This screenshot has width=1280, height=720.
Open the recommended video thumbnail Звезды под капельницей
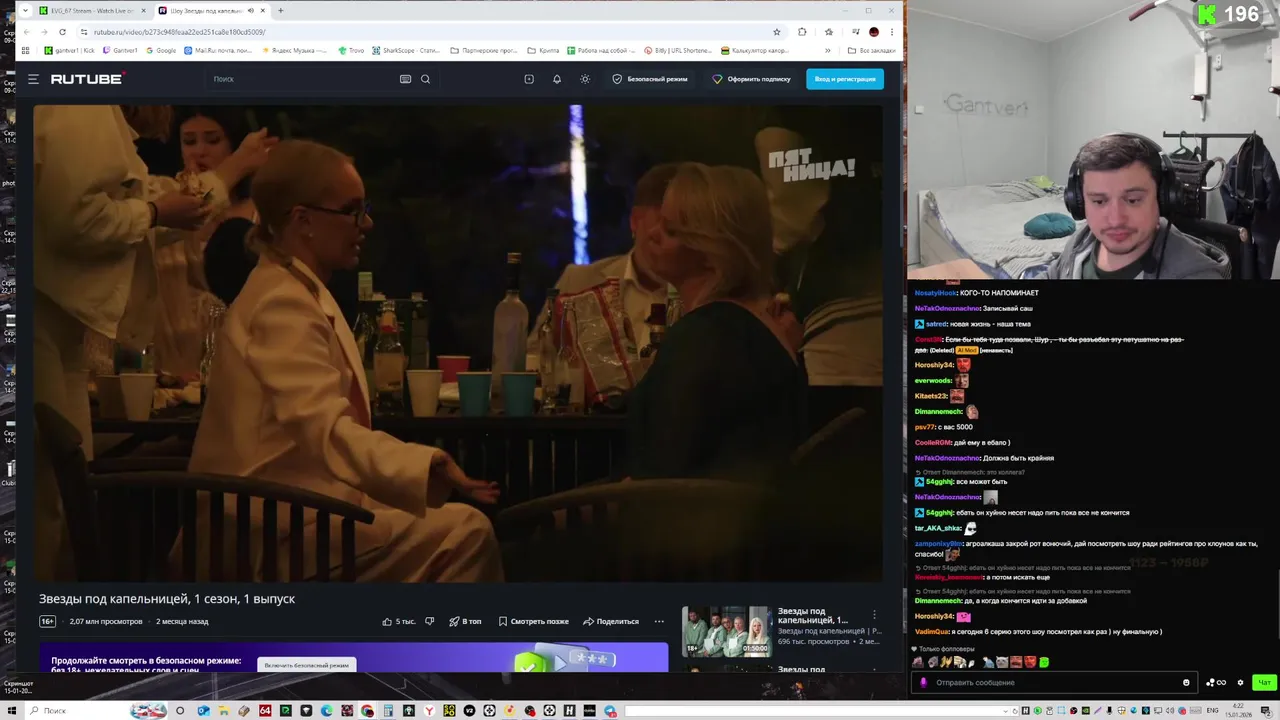[727, 631]
